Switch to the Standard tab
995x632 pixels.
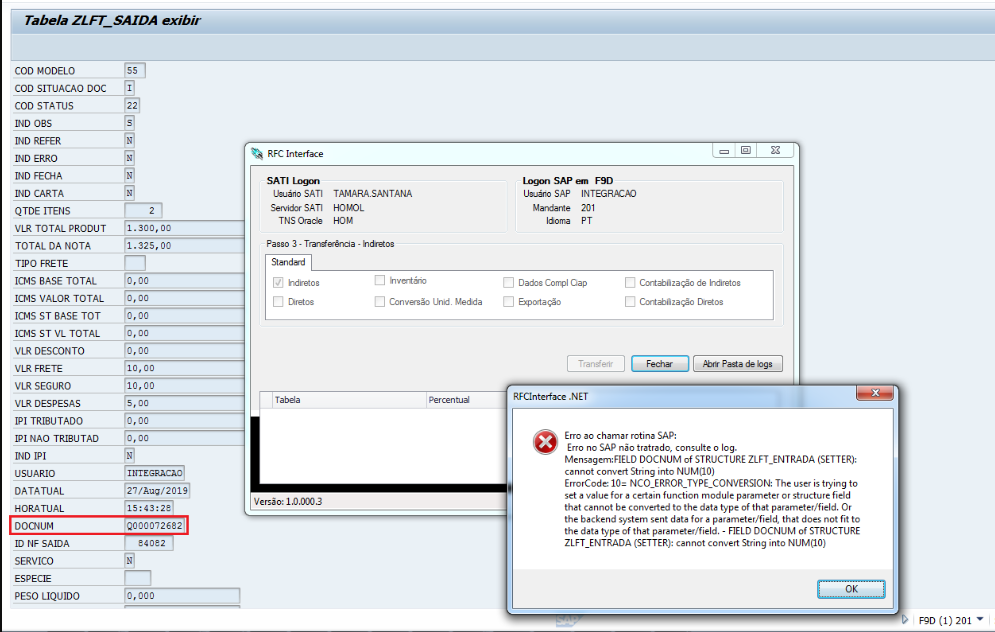[x=290, y=262]
